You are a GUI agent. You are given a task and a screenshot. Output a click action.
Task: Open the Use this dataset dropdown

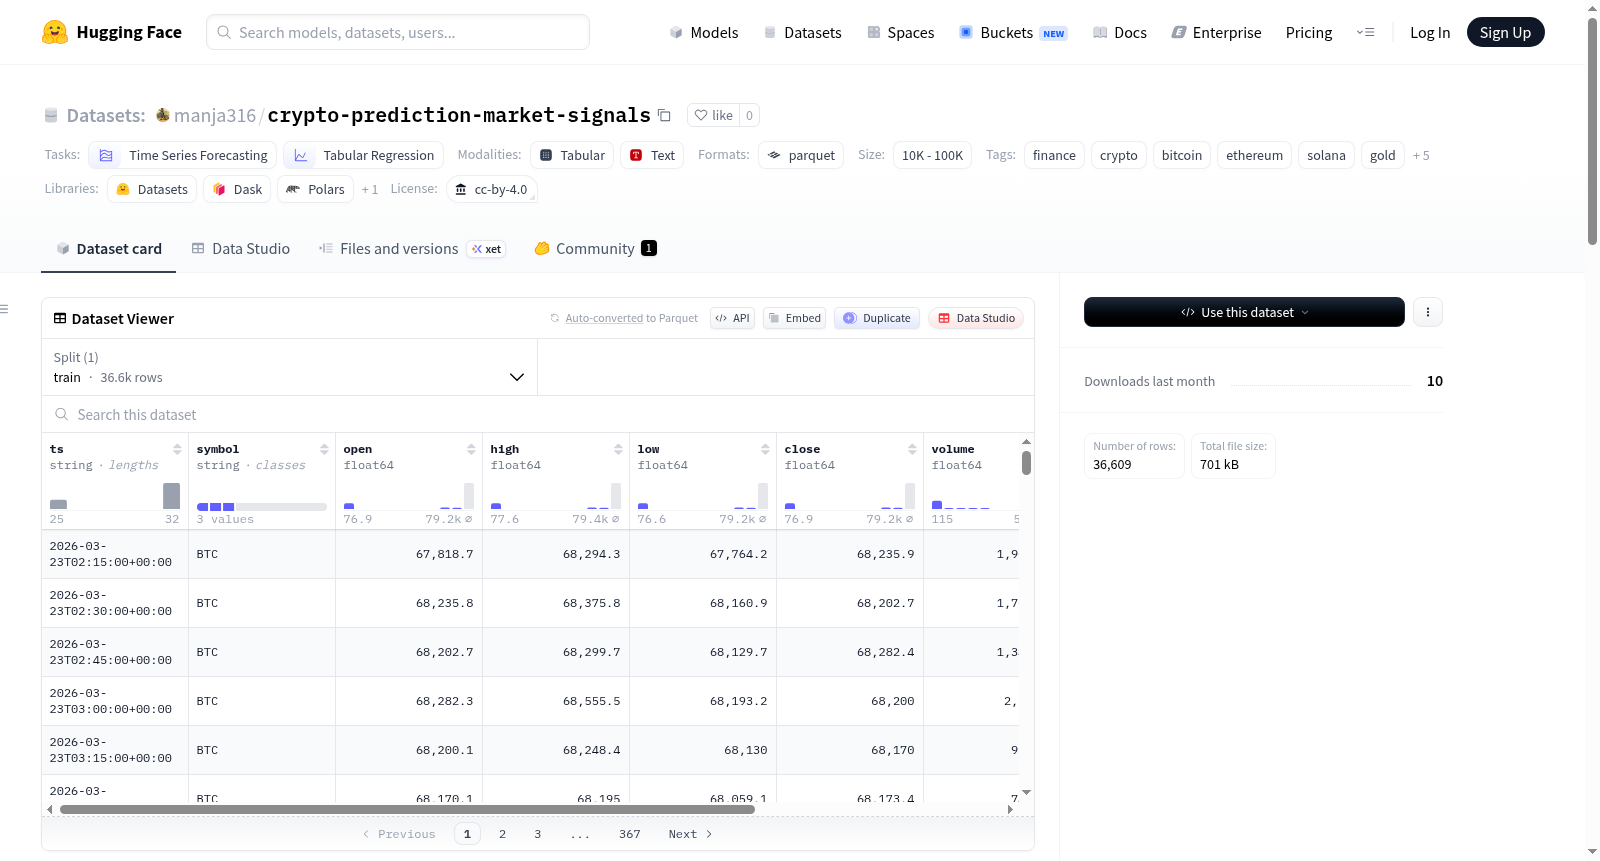1244,312
